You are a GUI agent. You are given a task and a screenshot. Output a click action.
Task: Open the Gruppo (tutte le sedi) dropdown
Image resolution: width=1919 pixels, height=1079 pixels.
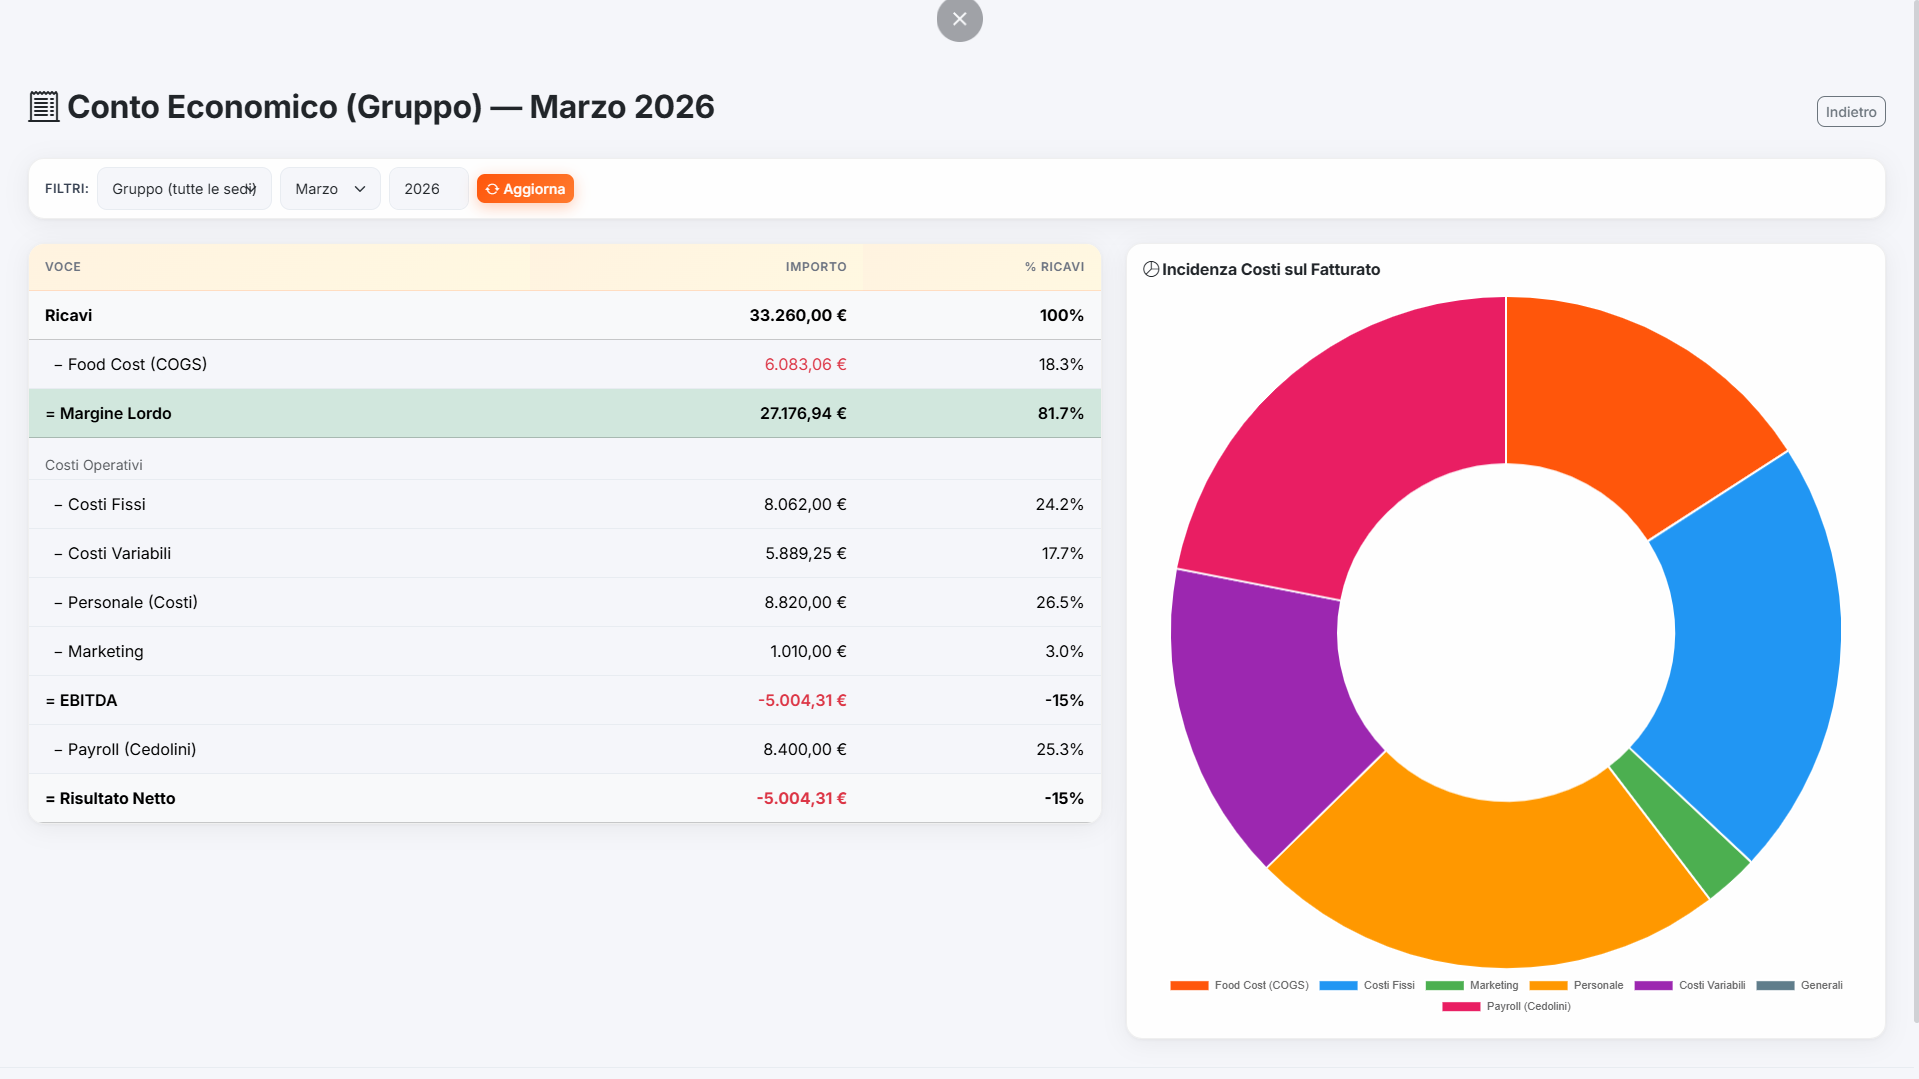[x=184, y=189]
